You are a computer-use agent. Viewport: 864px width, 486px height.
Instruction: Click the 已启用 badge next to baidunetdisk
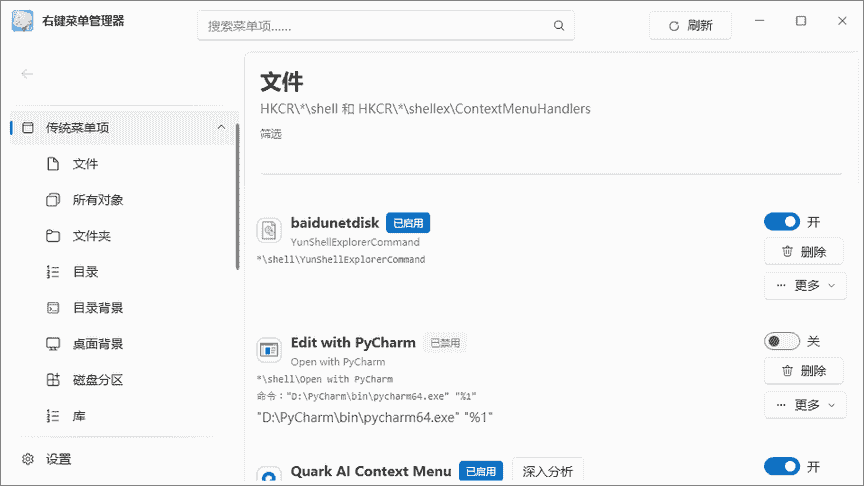pyautogui.click(x=408, y=223)
